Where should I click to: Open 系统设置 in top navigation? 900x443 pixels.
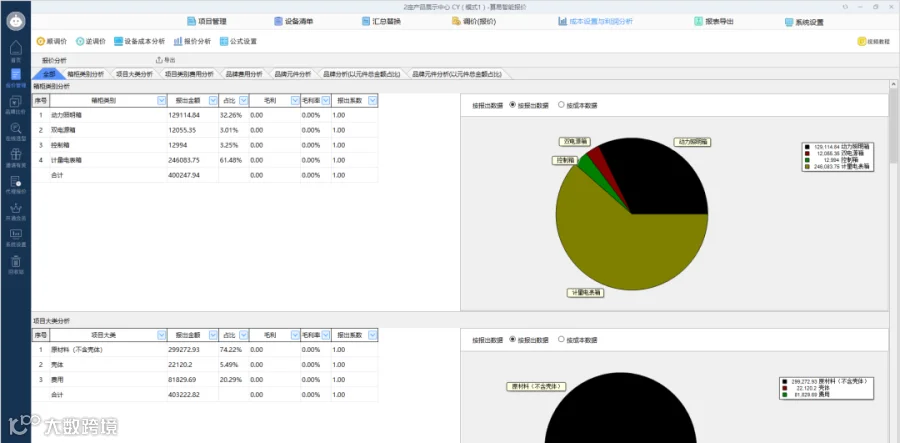point(804,22)
